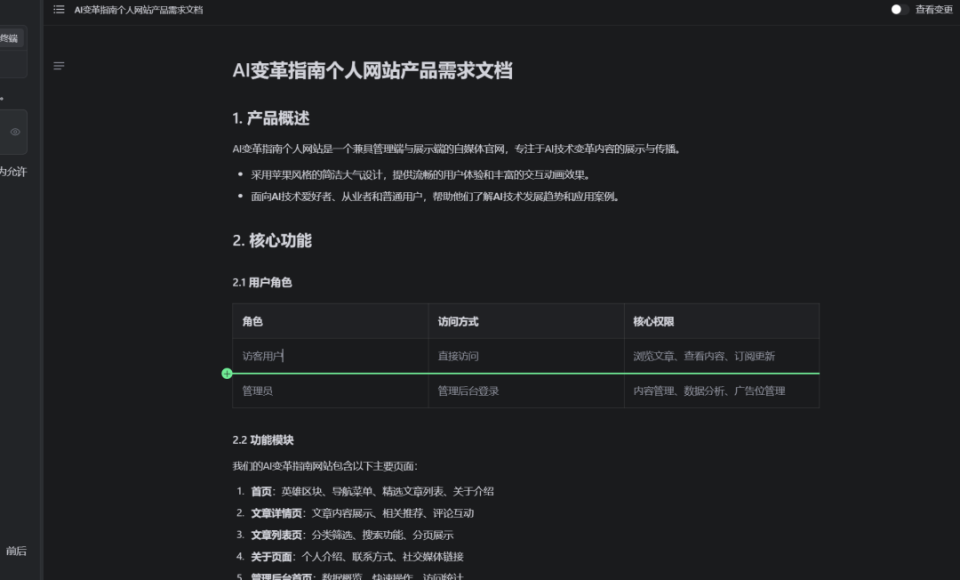Click the list icon beside the document title
The height and width of the screenshot is (580, 960).
pos(59,9)
